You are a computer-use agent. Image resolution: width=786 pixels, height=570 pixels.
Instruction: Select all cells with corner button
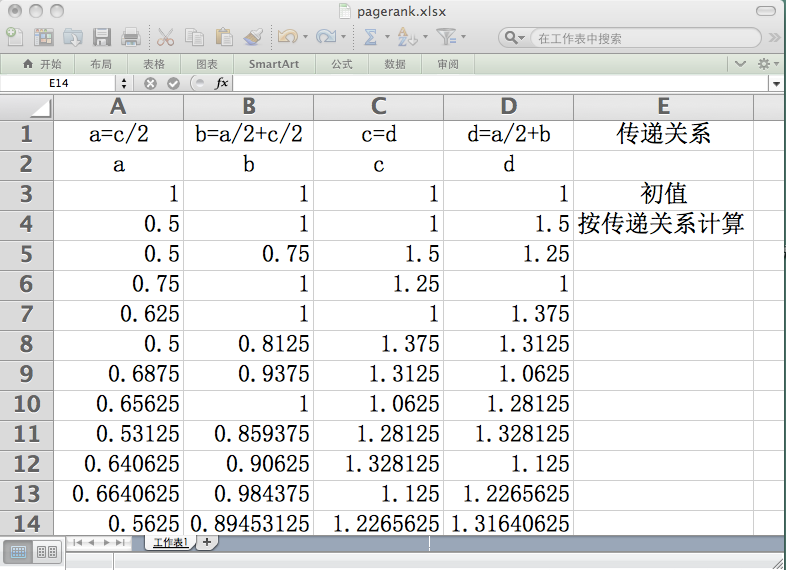click(x=27, y=107)
